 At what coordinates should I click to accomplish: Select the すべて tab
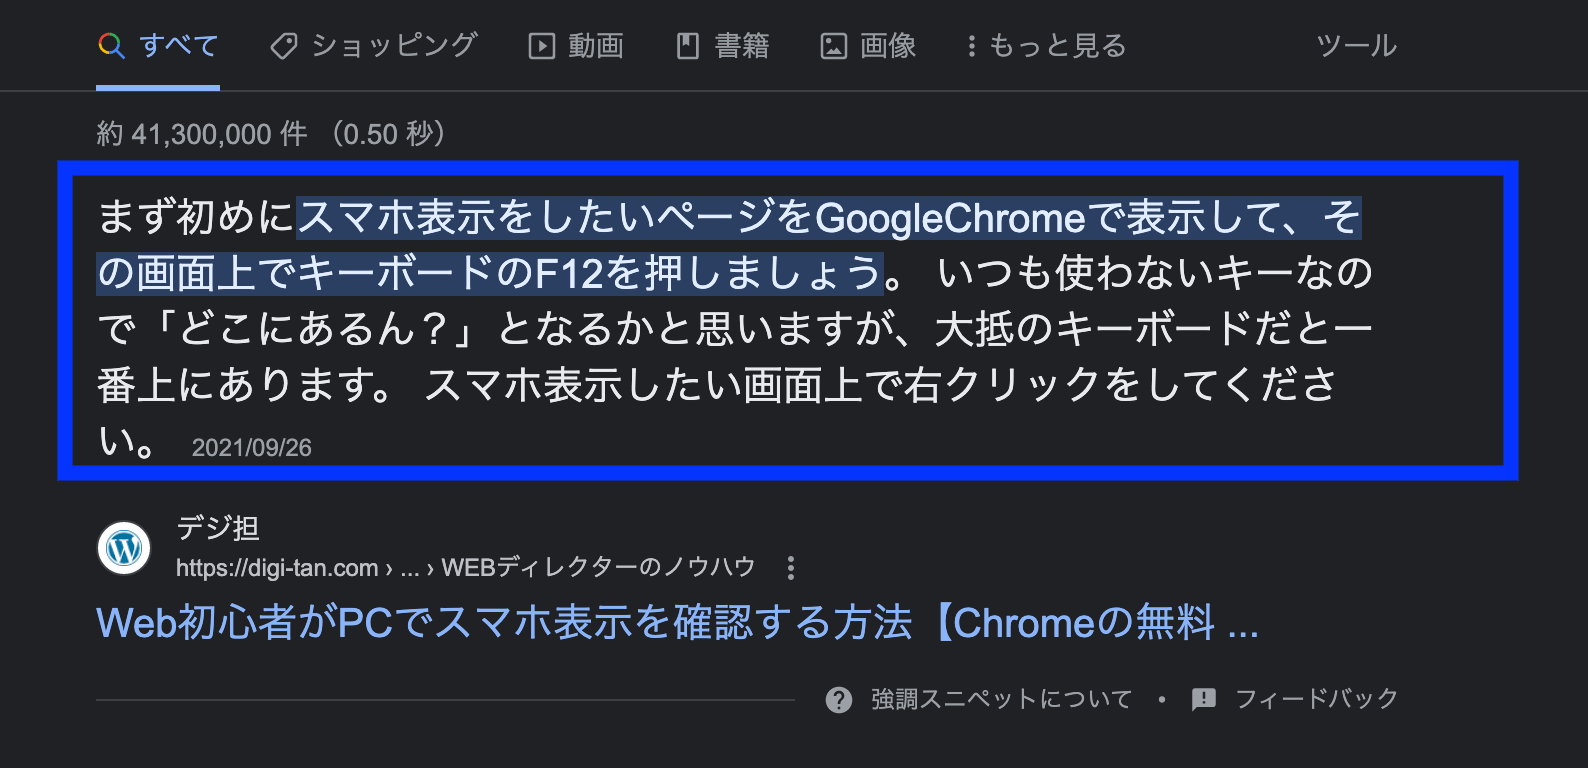158,46
